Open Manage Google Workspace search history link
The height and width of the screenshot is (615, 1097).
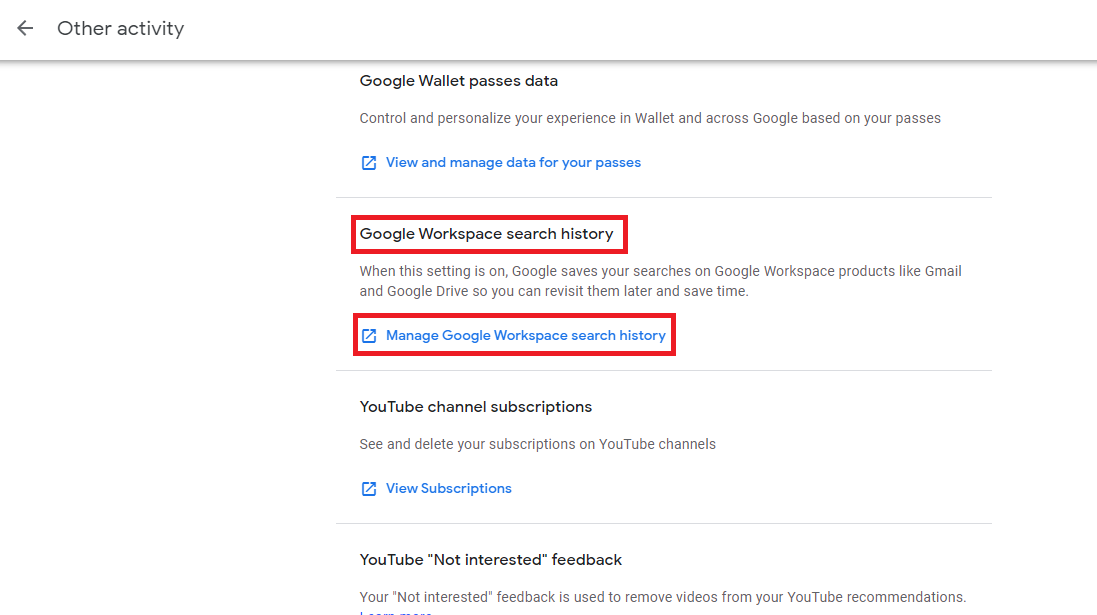tap(525, 335)
